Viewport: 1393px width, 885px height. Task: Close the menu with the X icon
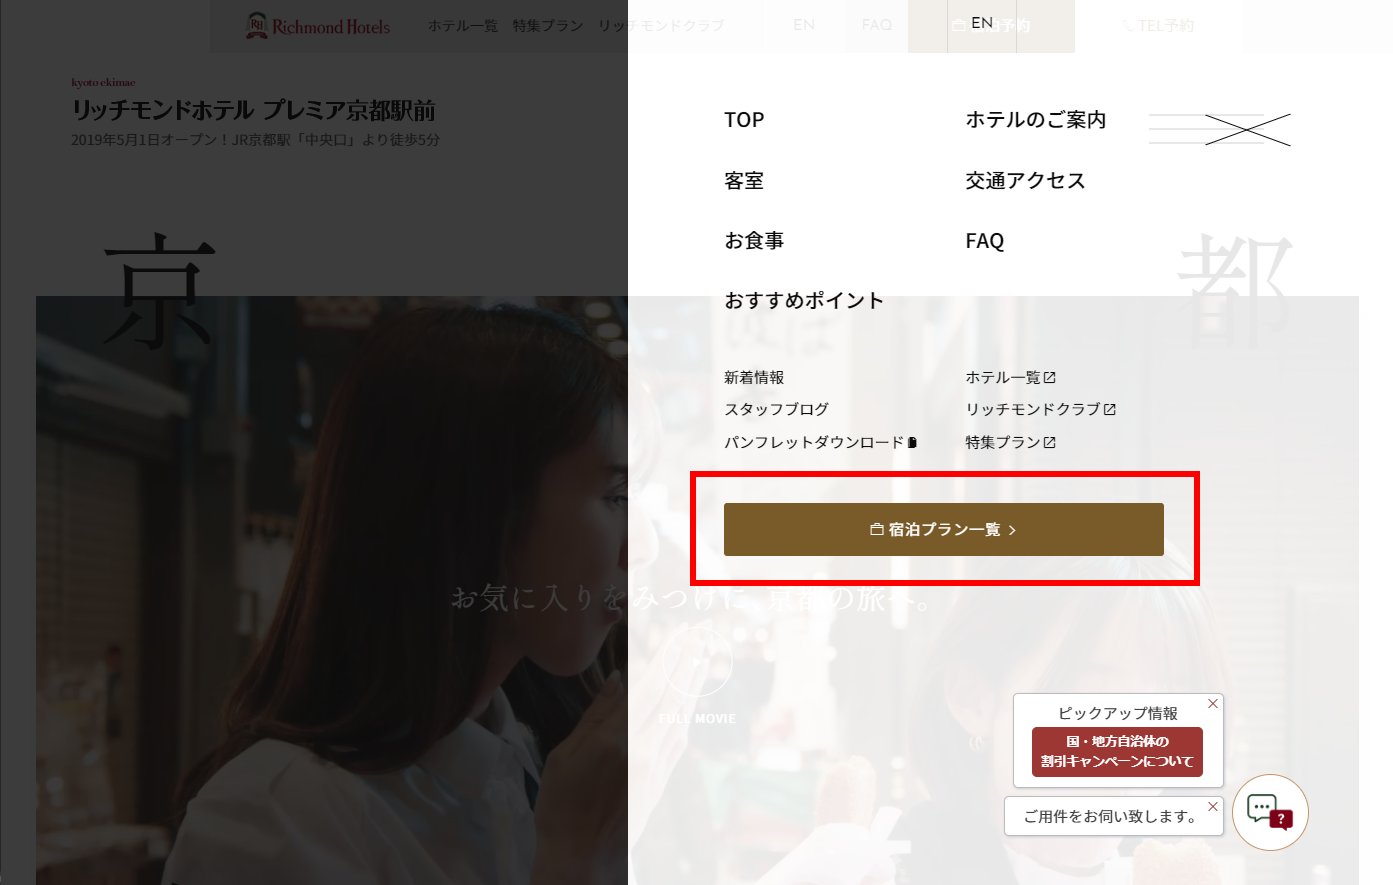(1247, 129)
